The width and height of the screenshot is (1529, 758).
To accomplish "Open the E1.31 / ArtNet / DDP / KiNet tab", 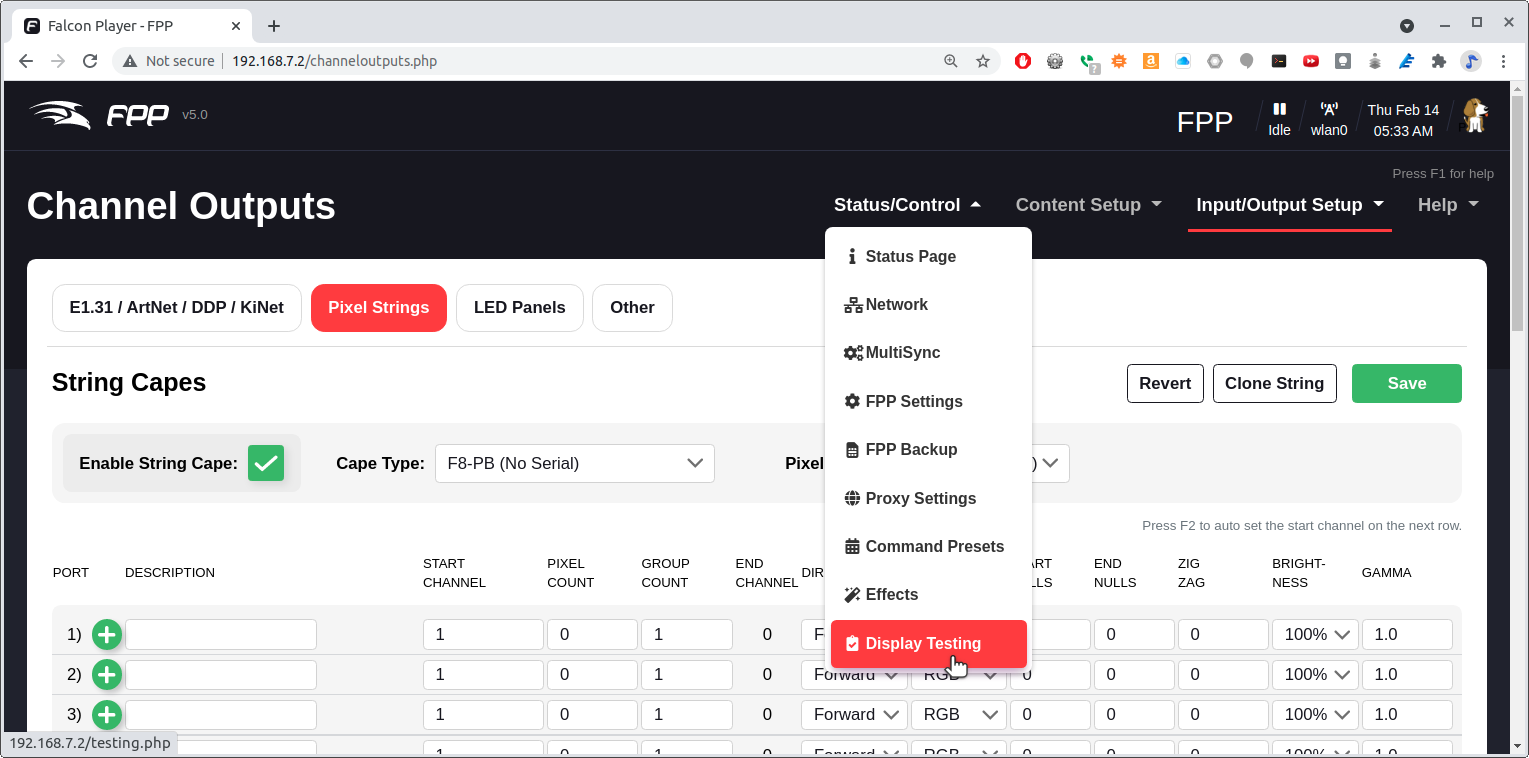I will coord(176,308).
